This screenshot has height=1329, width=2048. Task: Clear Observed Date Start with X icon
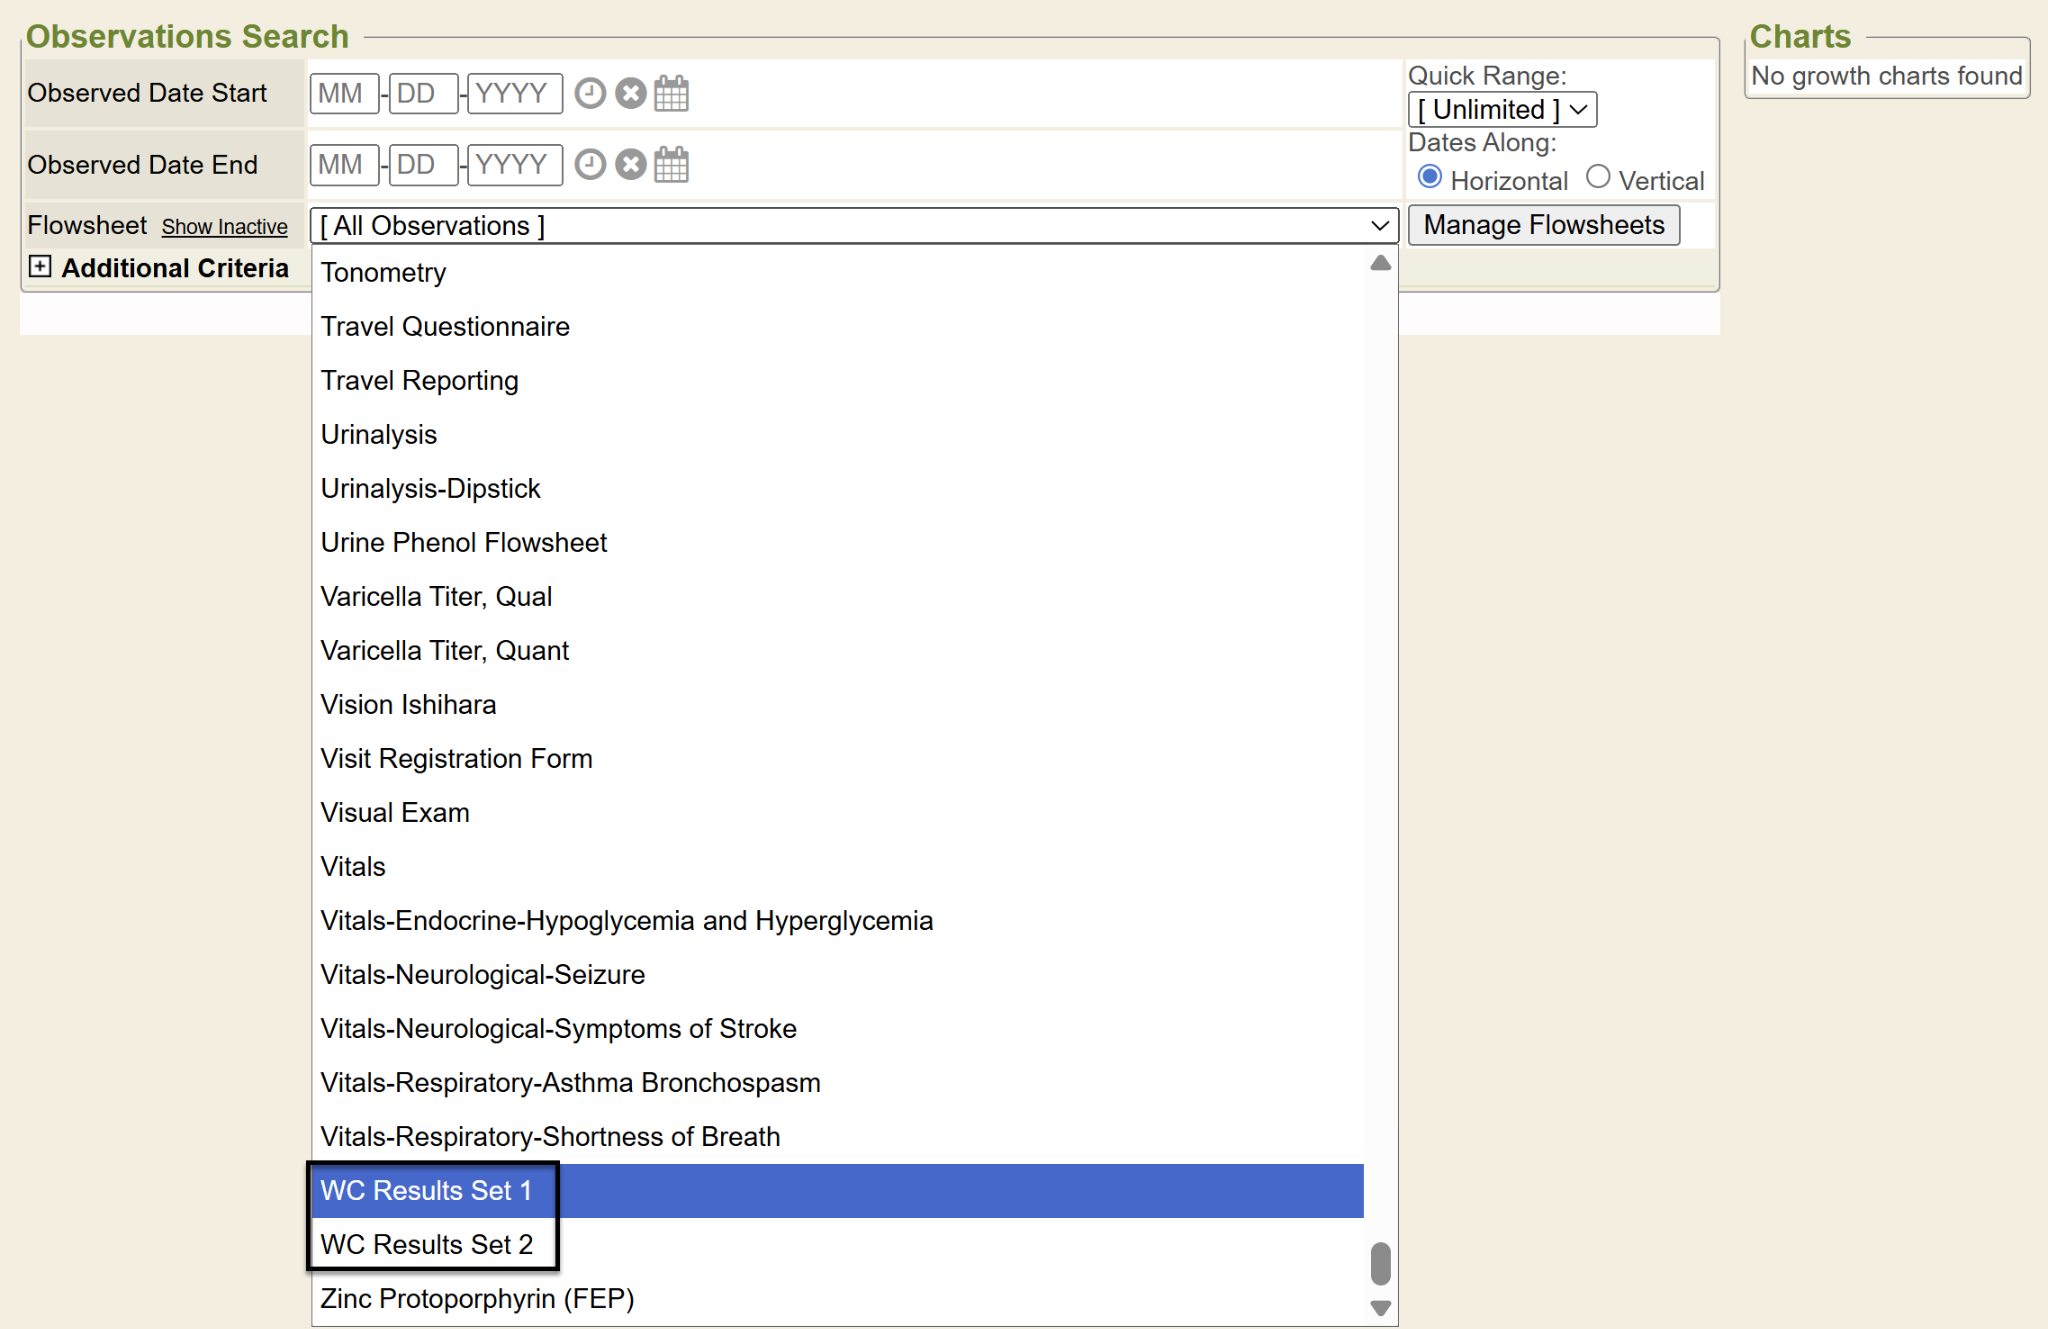pos(630,93)
